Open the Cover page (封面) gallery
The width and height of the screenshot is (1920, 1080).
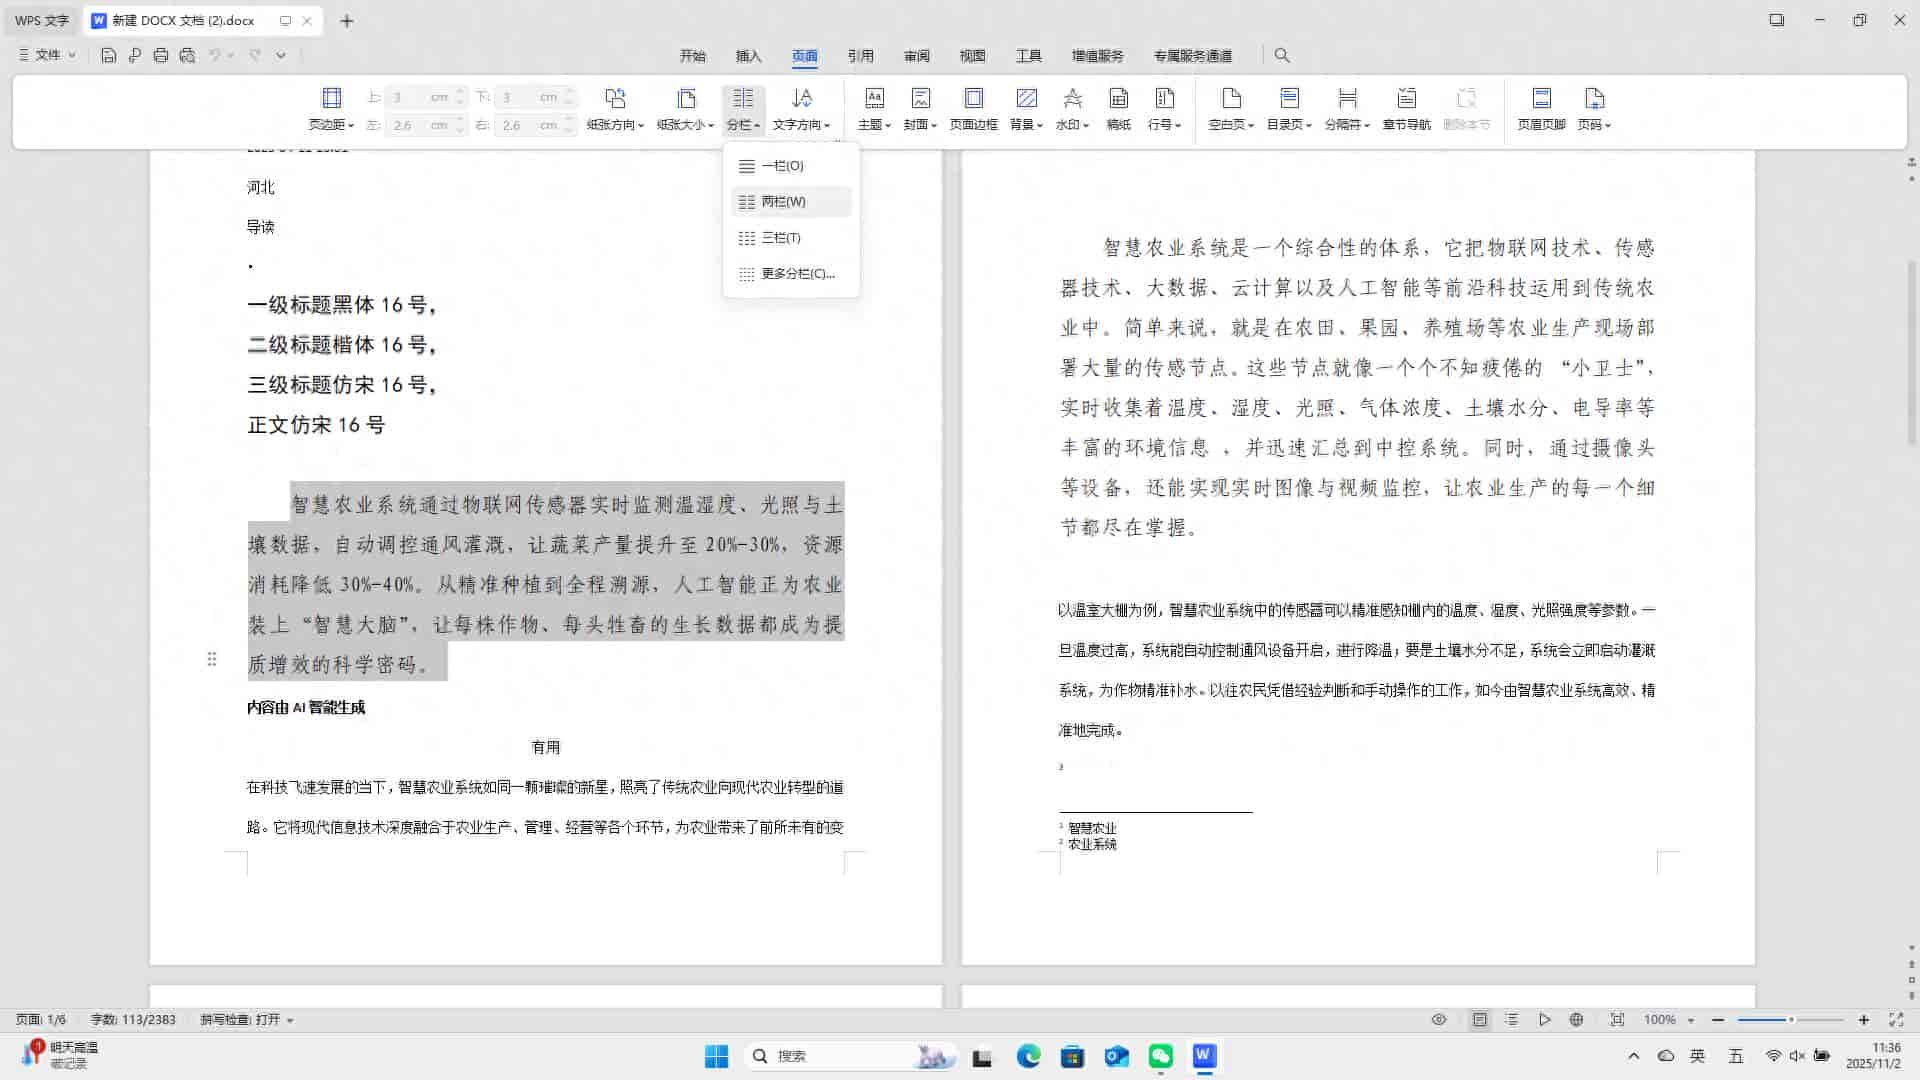pyautogui.click(x=920, y=109)
